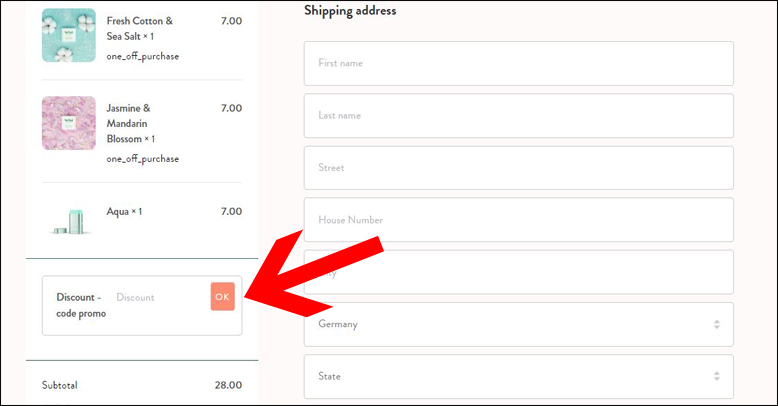
Task: Select the Jasmine & Mandarin Blossom item name
Action: [130, 123]
